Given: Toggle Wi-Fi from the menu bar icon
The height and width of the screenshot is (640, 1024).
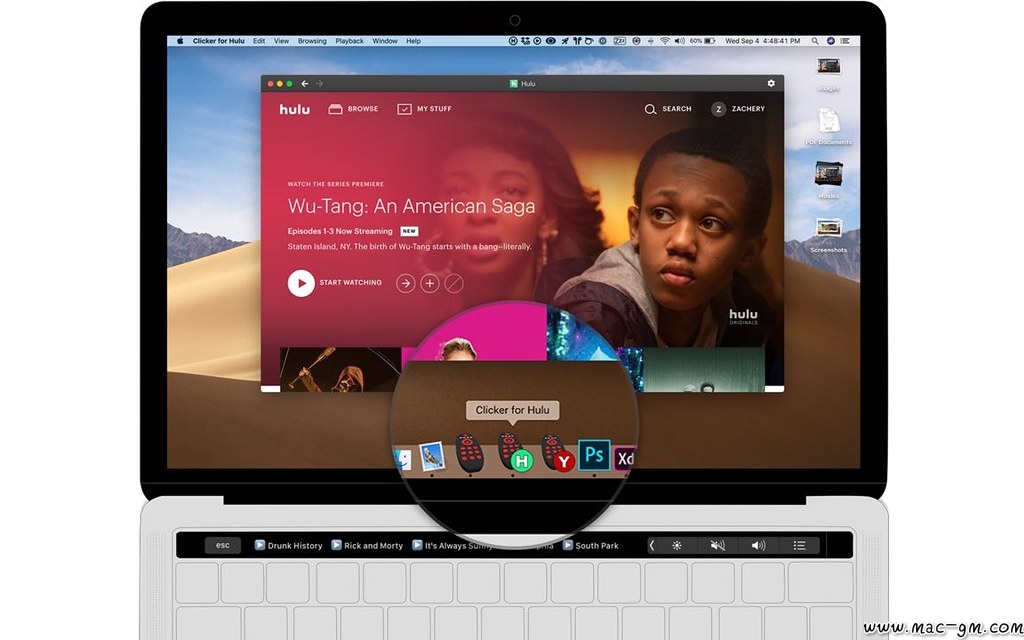Looking at the screenshot, I should [x=665, y=40].
